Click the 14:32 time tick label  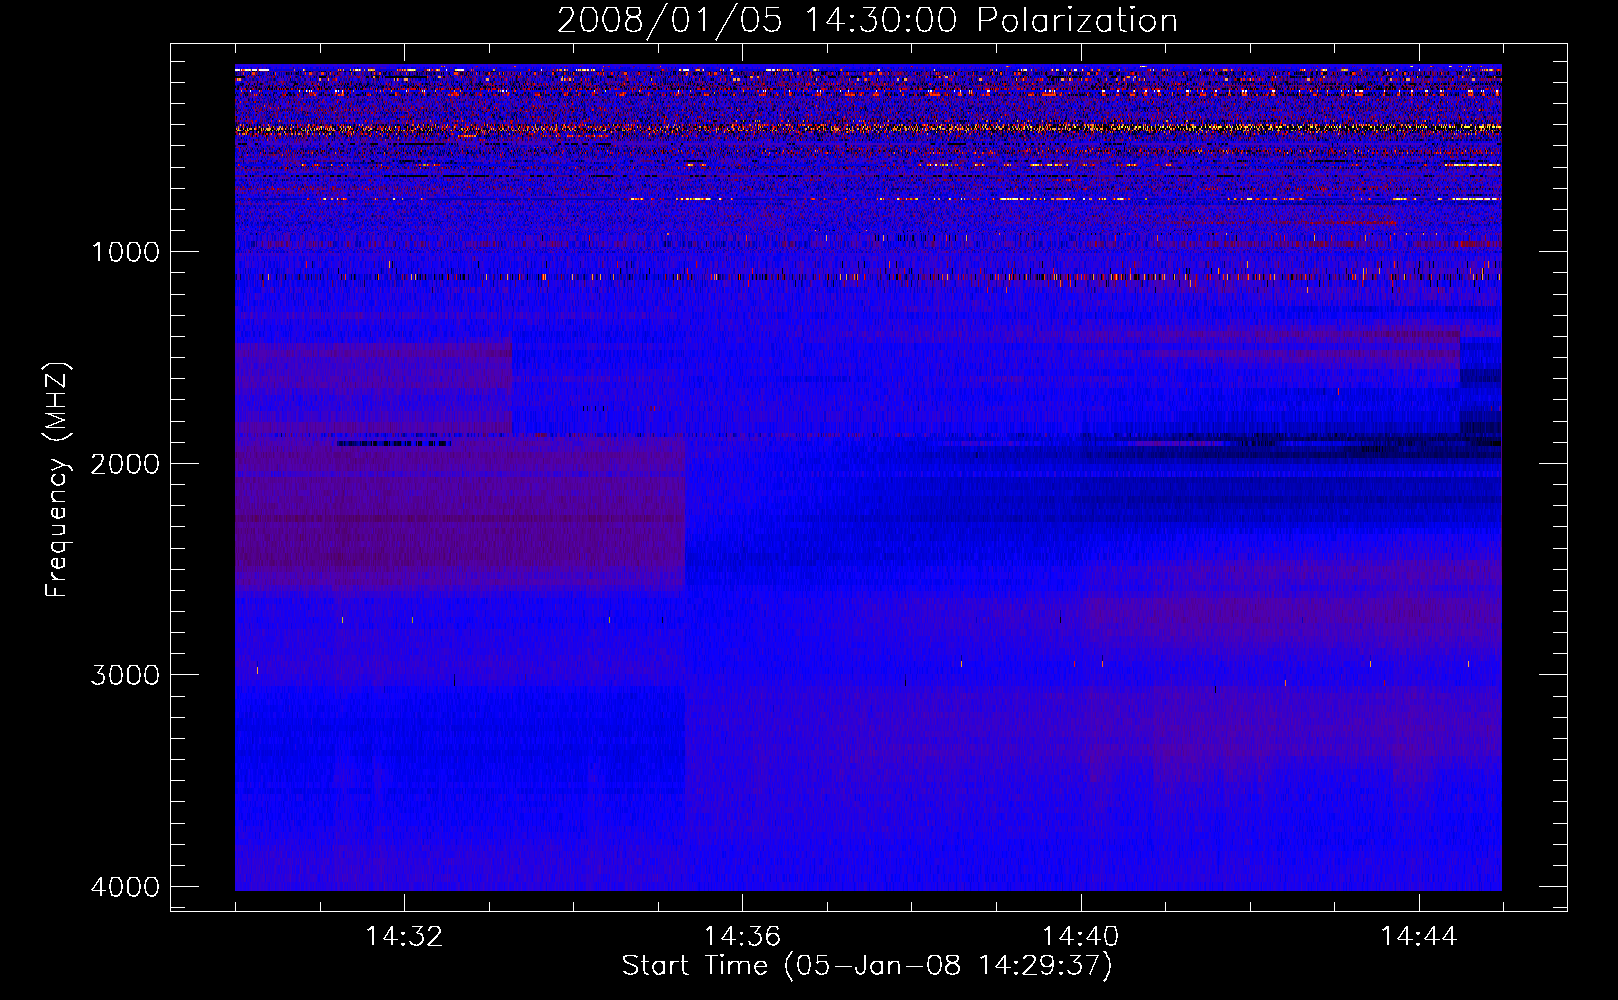click(404, 937)
